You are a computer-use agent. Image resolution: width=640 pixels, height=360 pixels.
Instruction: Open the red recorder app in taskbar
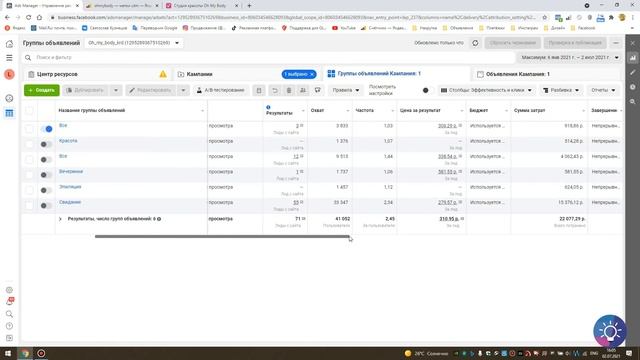point(41,353)
